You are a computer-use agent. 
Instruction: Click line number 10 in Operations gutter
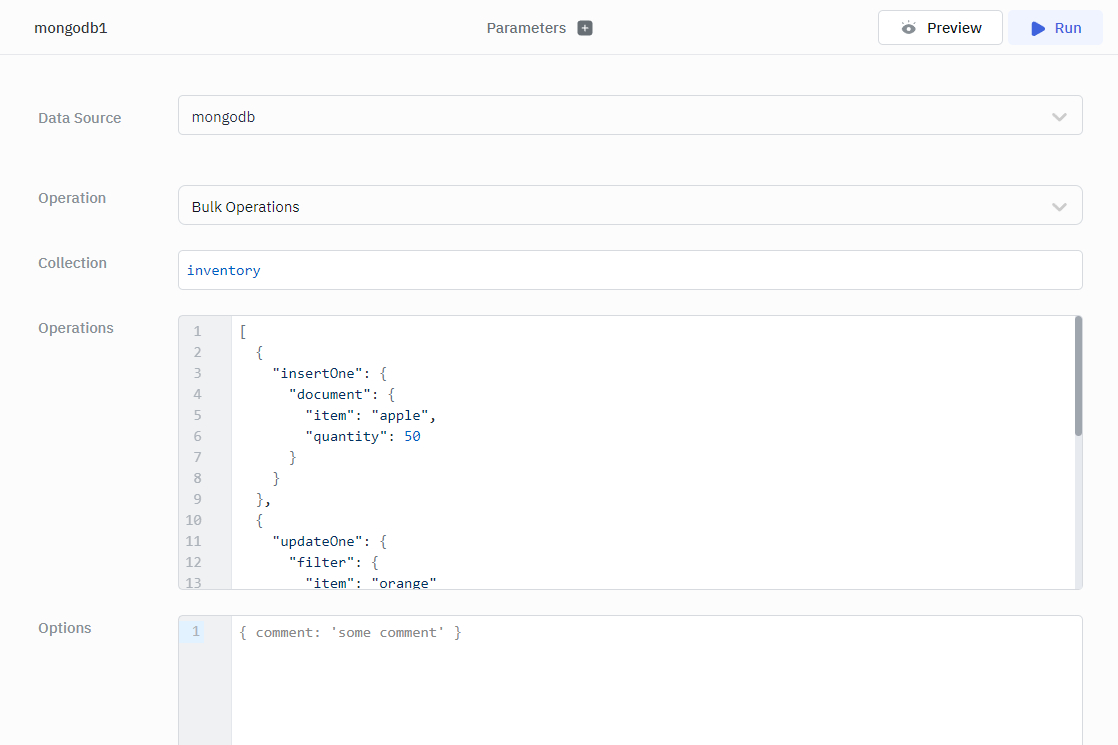(194, 520)
